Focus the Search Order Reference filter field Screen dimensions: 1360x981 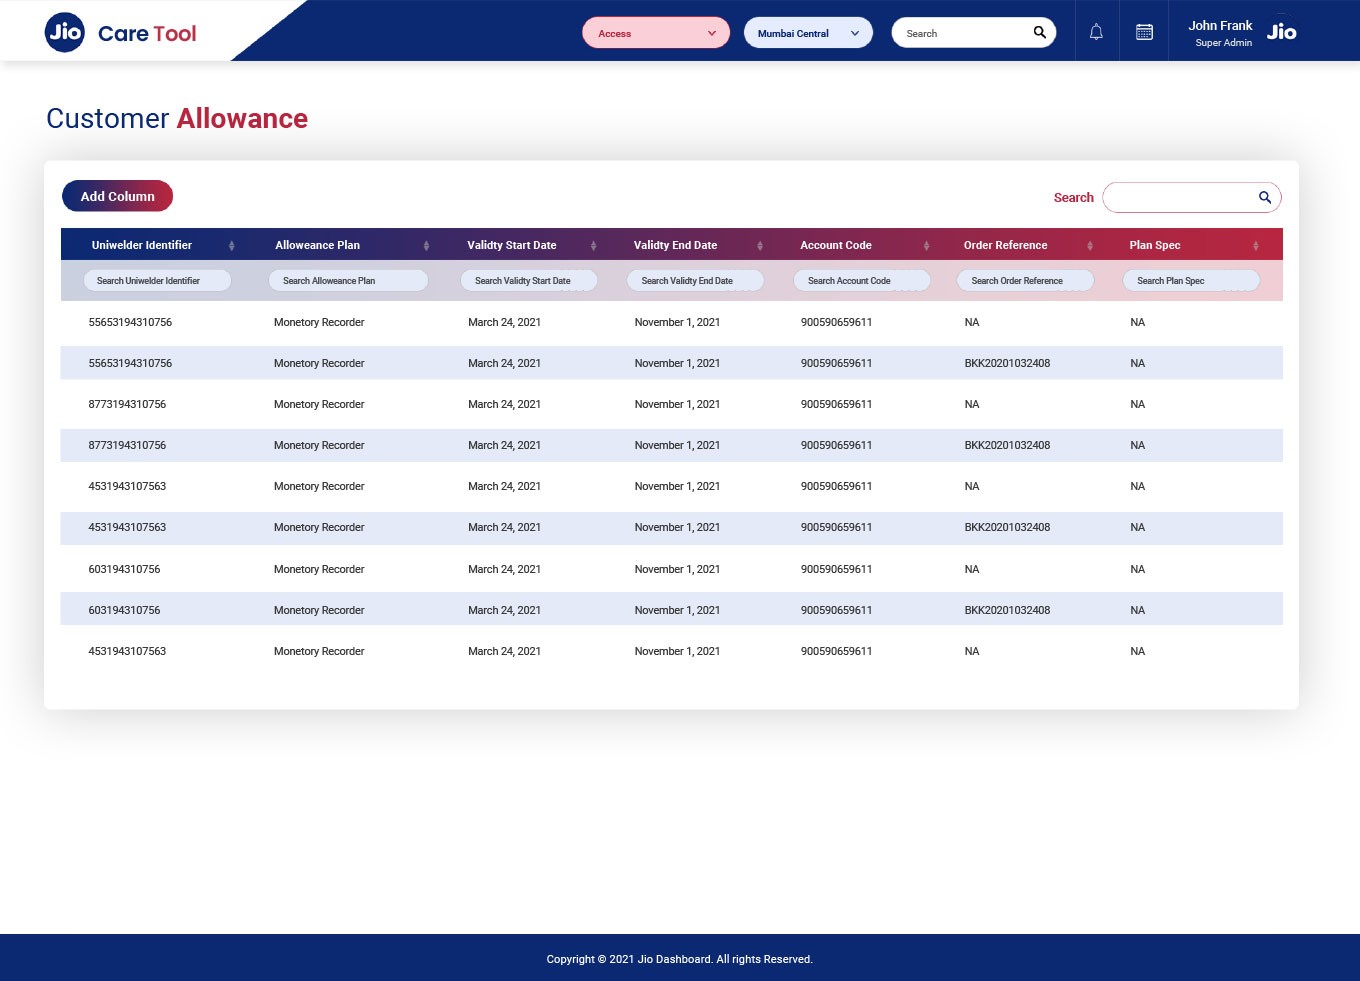[1024, 281]
